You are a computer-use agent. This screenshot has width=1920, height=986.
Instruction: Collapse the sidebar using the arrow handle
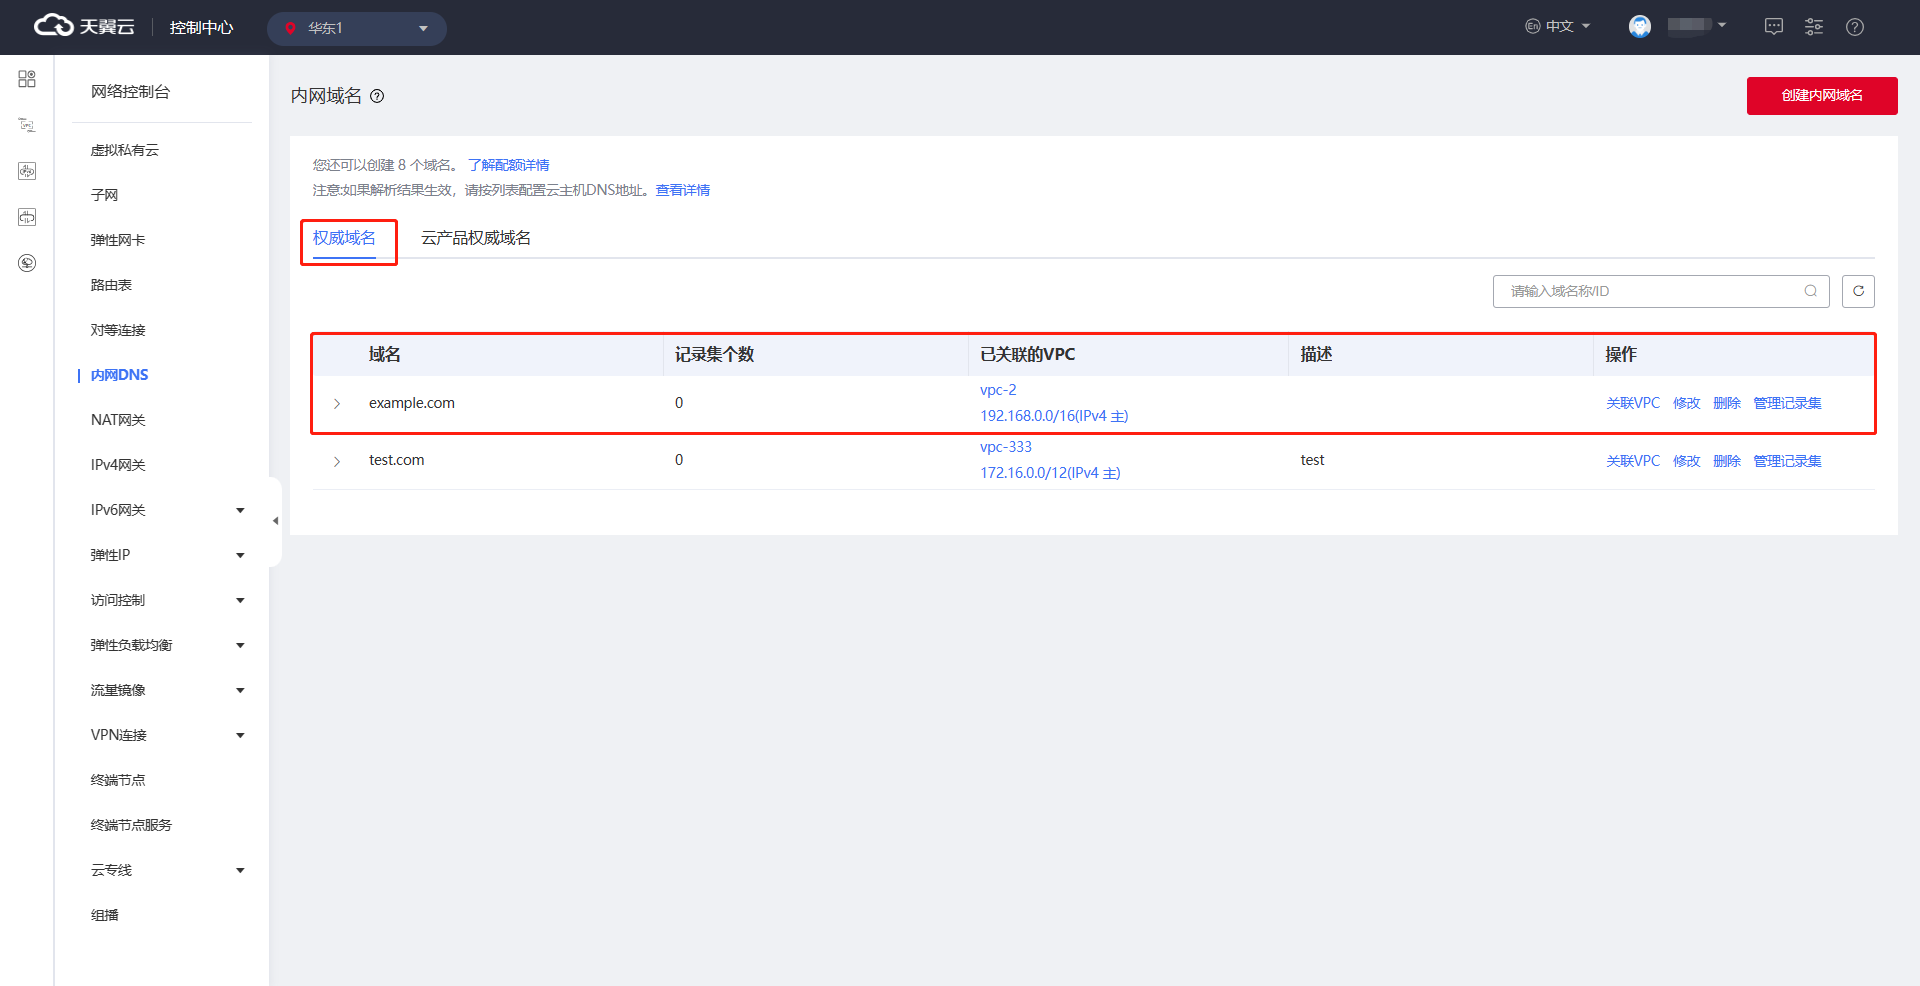point(275,521)
